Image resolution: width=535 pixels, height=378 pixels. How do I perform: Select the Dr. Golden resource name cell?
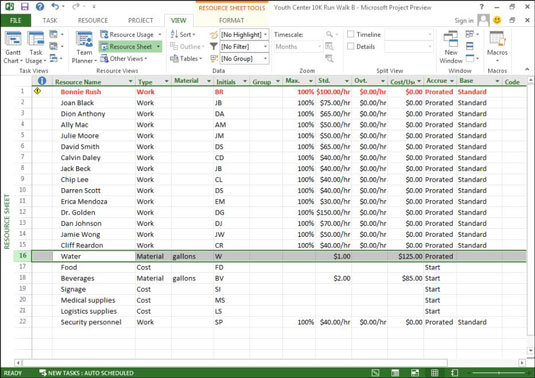click(x=94, y=212)
